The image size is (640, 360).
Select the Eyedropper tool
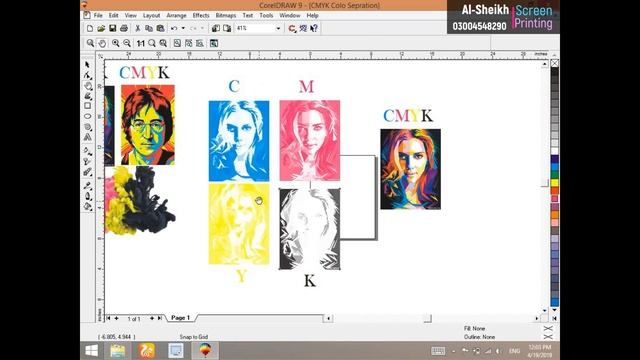(x=88, y=185)
